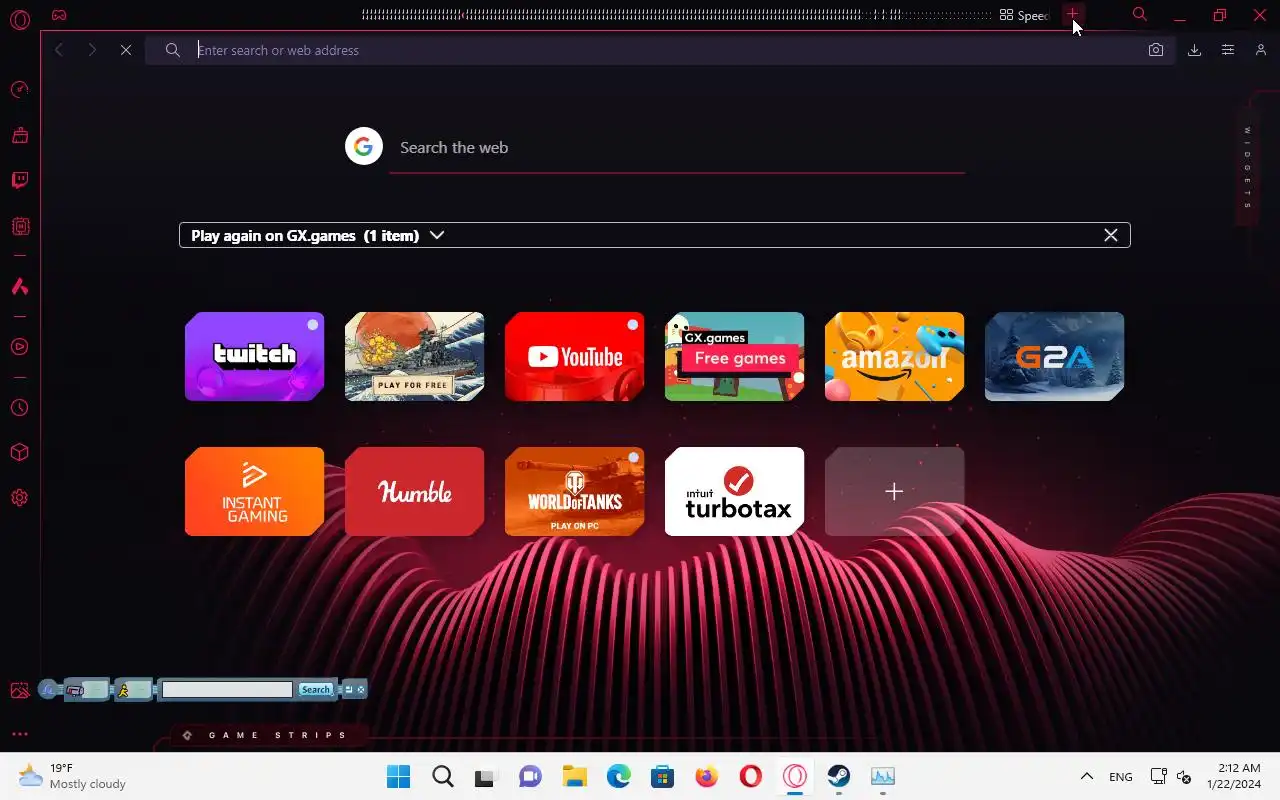
Task: Open the GX.games Free games tile
Action: click(x=735, y=356)
